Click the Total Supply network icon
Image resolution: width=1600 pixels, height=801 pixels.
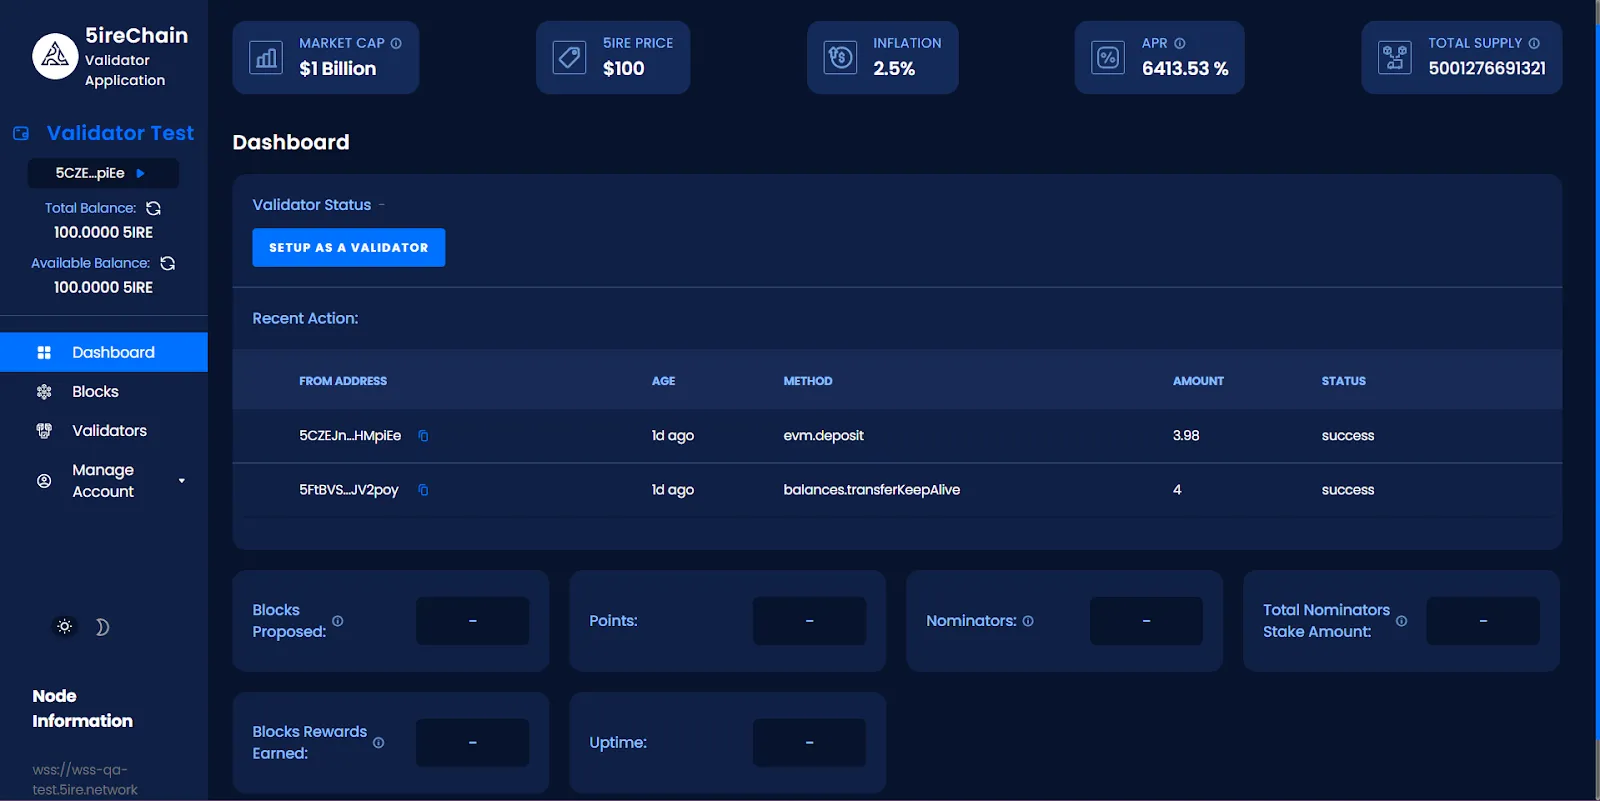click(x=1395, y=58)
